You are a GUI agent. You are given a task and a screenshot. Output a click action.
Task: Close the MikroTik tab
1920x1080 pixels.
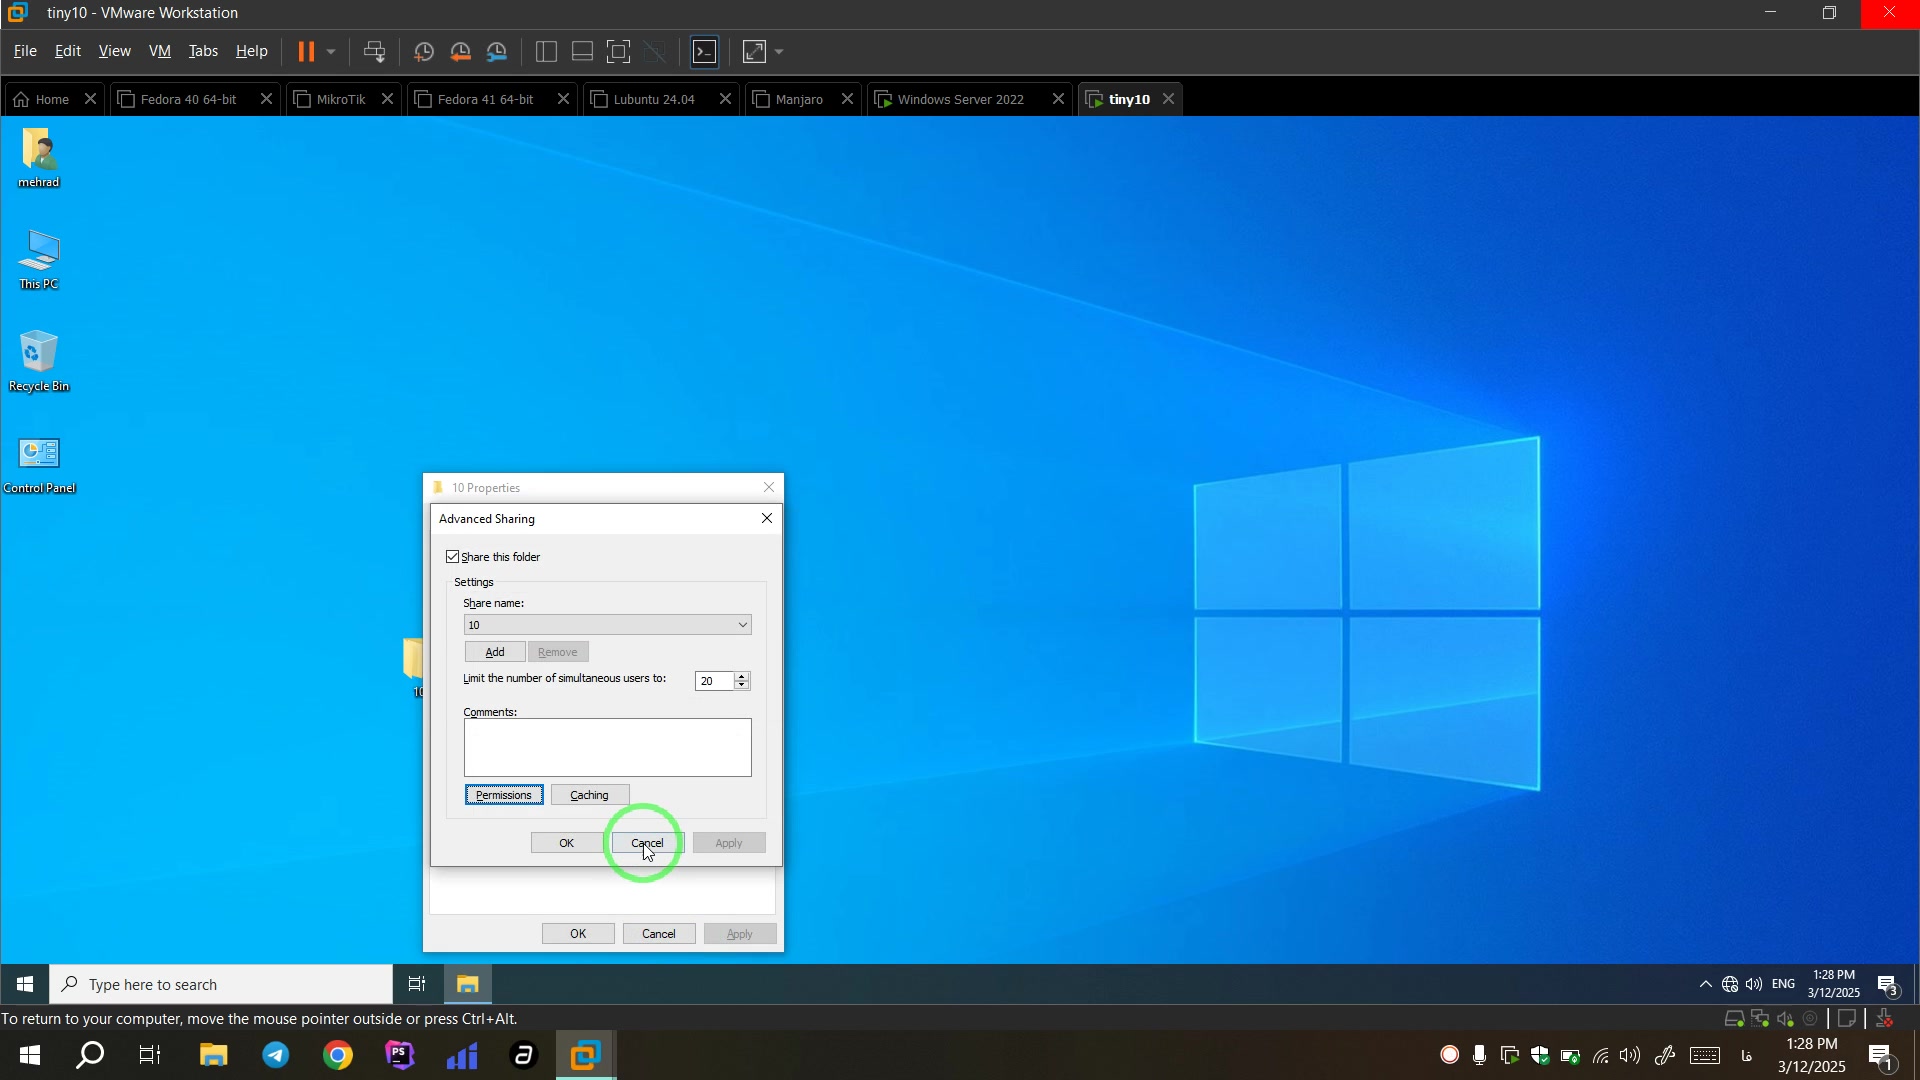pos(388,99)
